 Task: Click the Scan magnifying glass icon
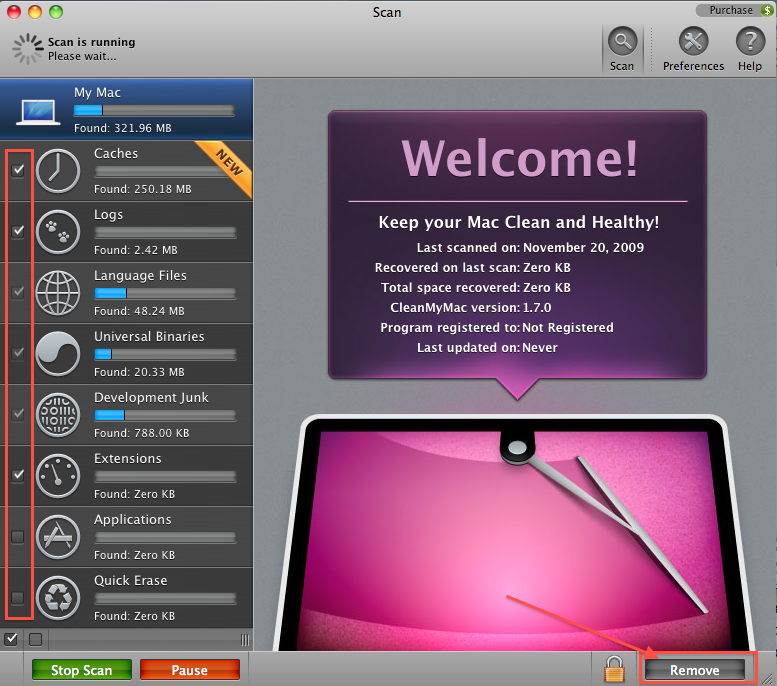pos(622,43)
